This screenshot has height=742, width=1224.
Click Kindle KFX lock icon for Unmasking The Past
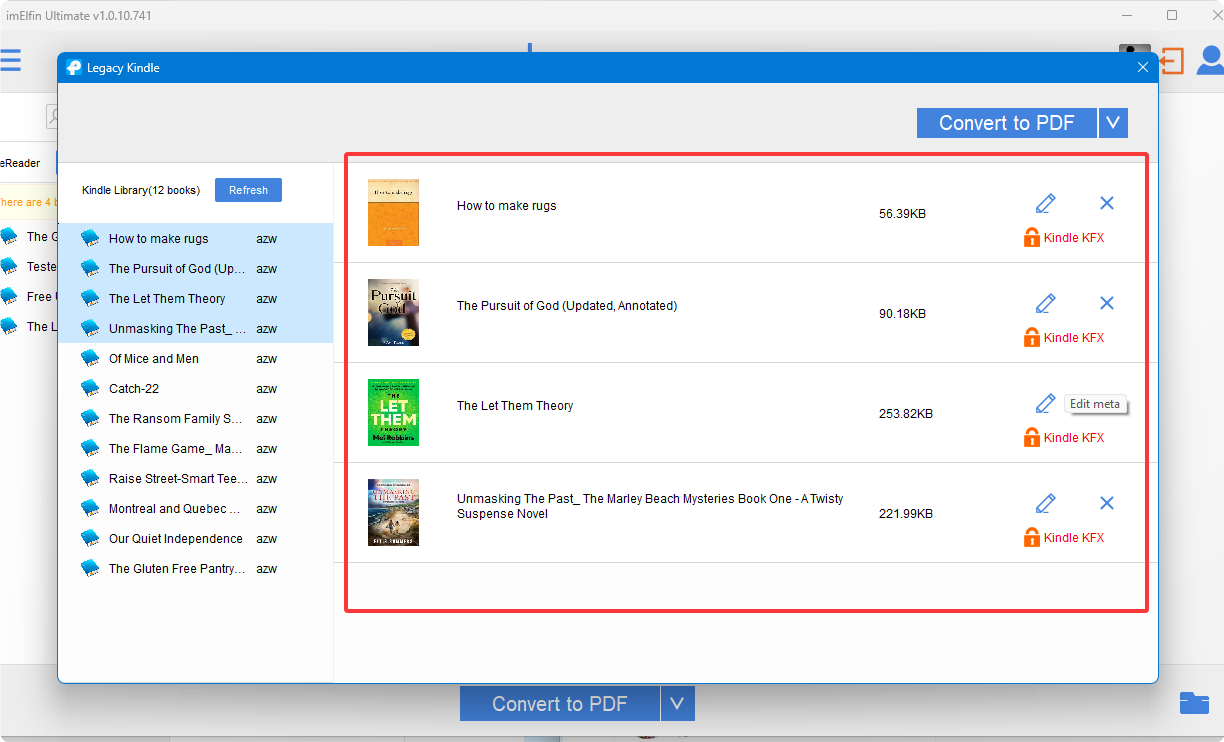tap(1032, 537)
